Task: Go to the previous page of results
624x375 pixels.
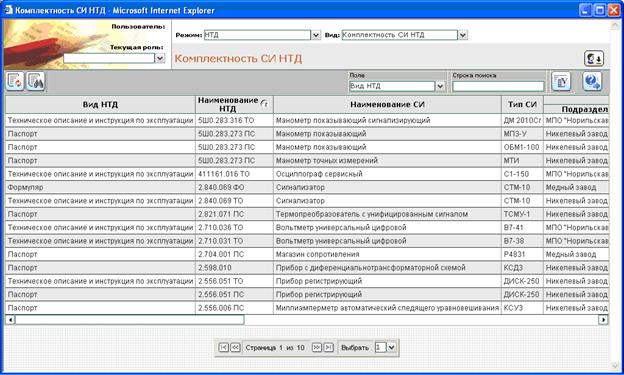Action: coord(236,348)
